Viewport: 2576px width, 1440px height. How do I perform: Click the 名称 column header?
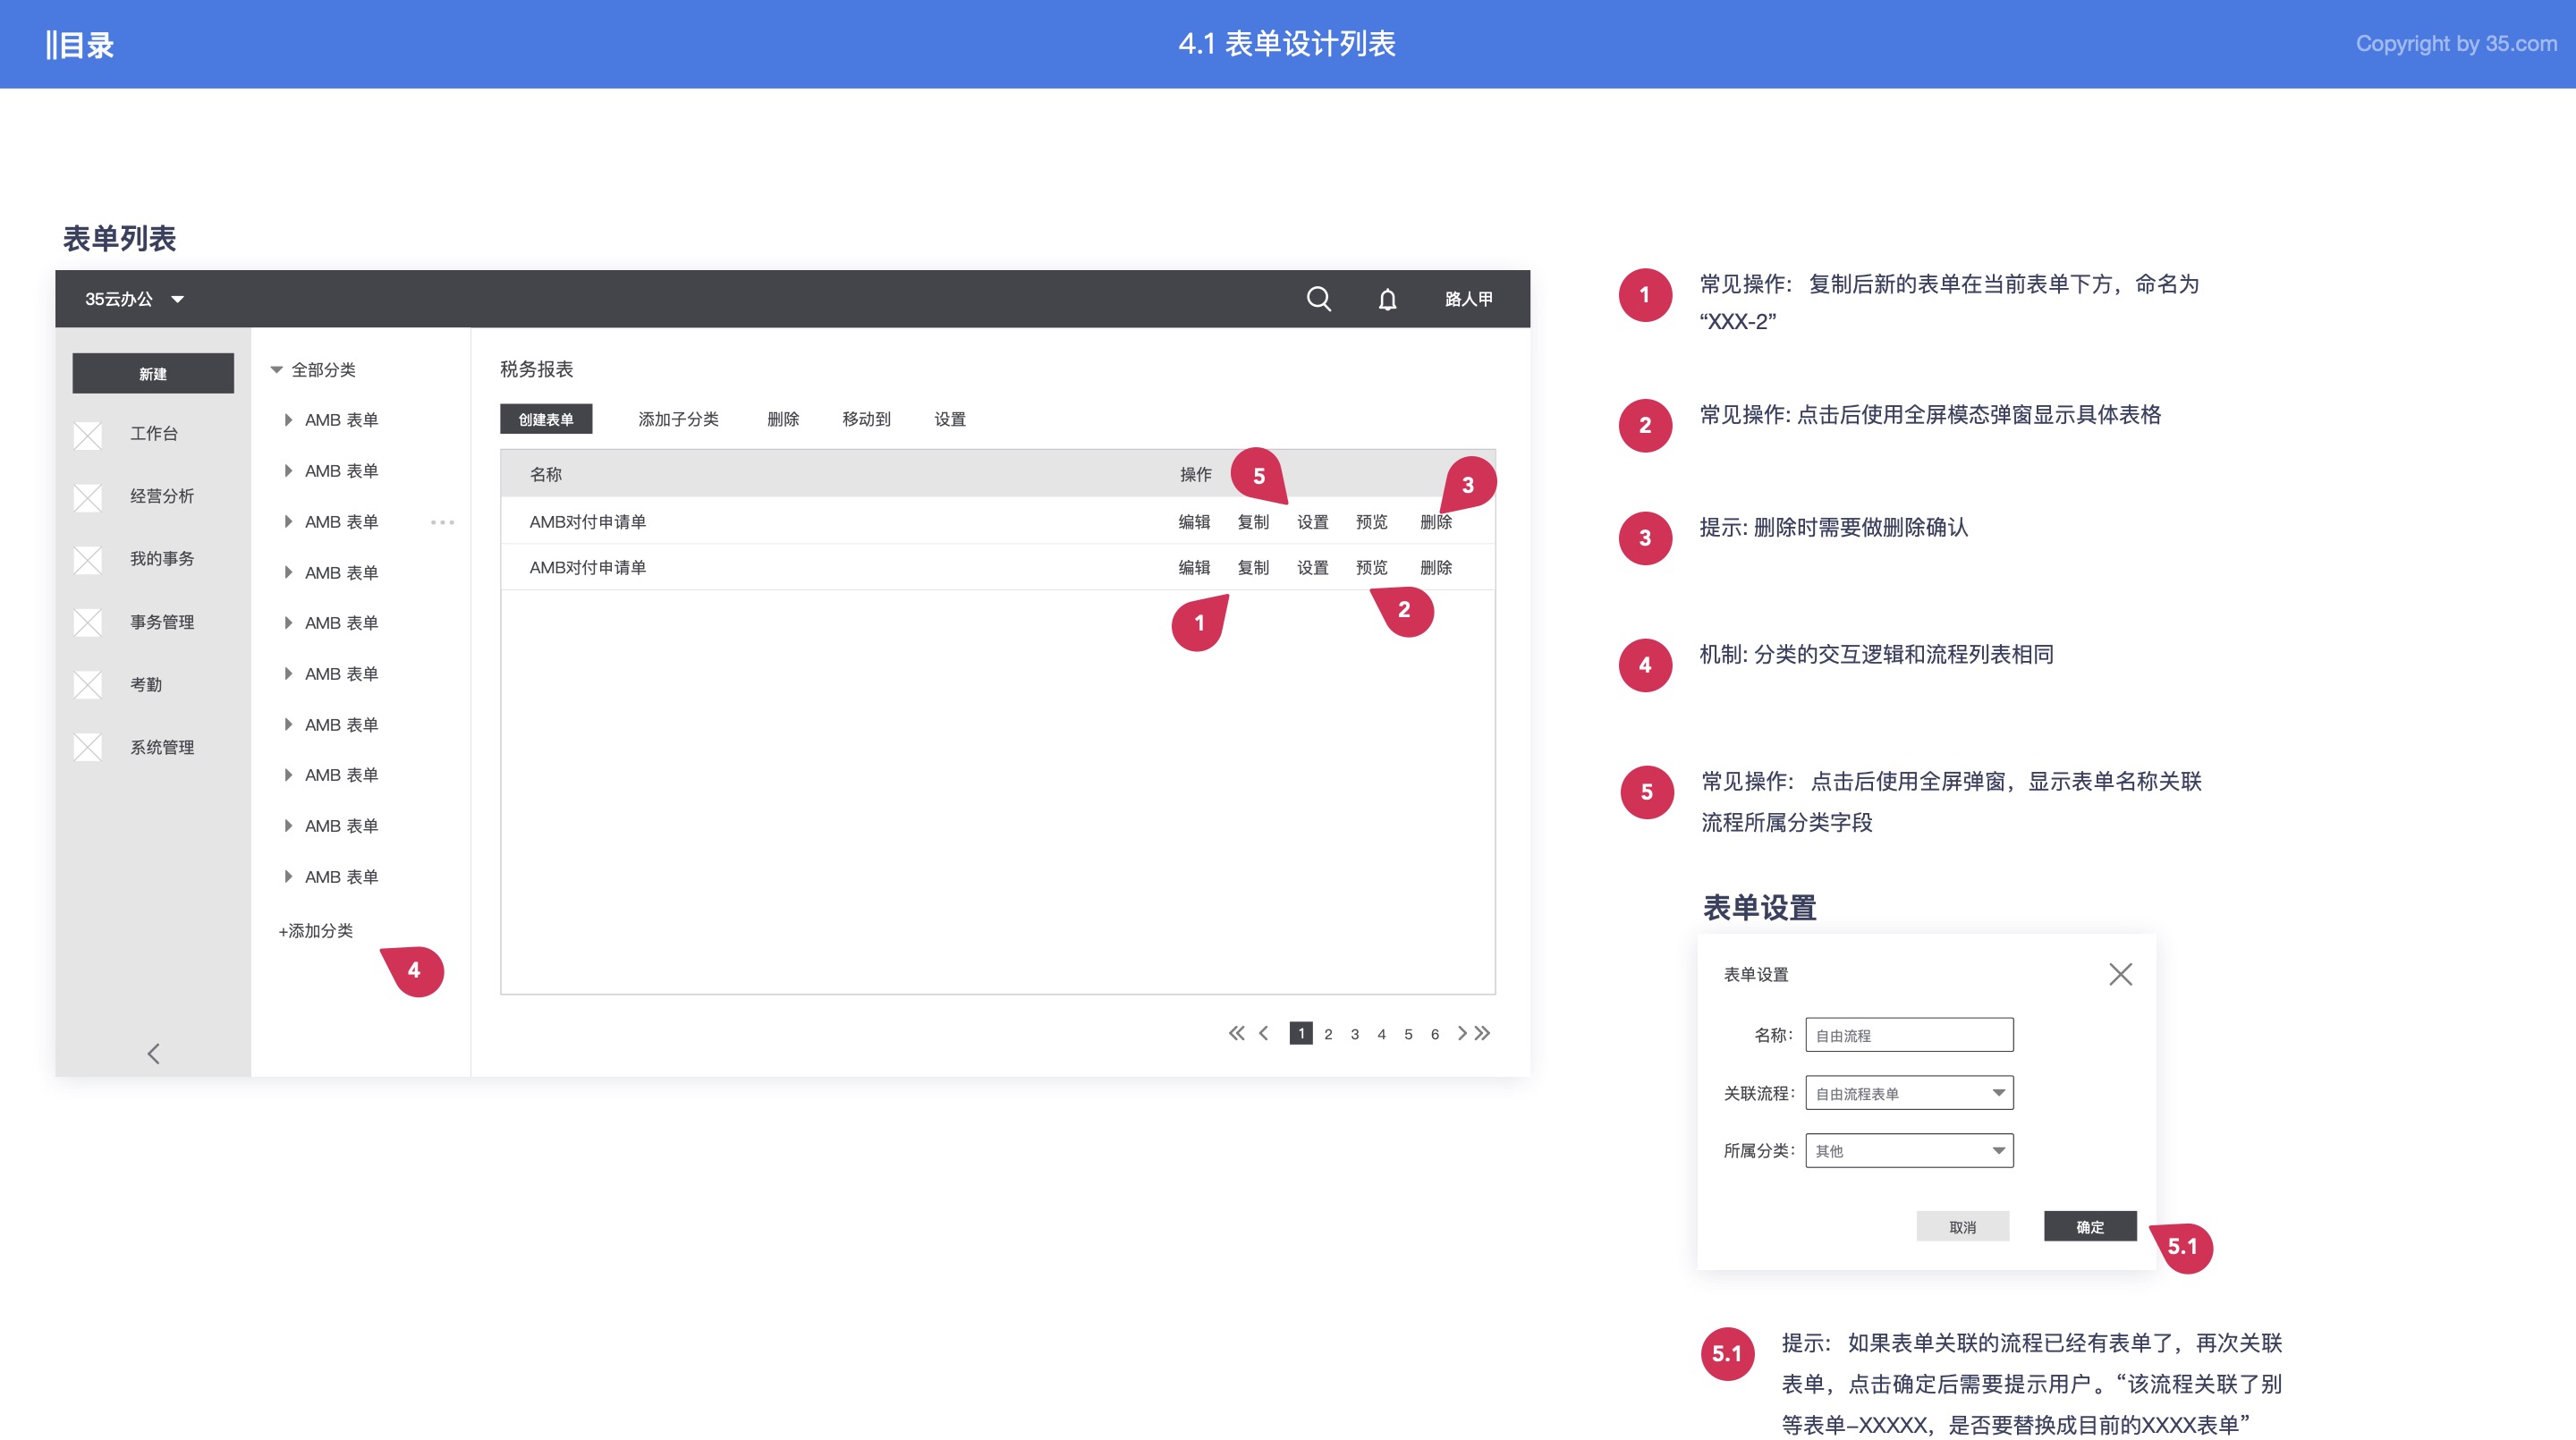click(546, 475)
